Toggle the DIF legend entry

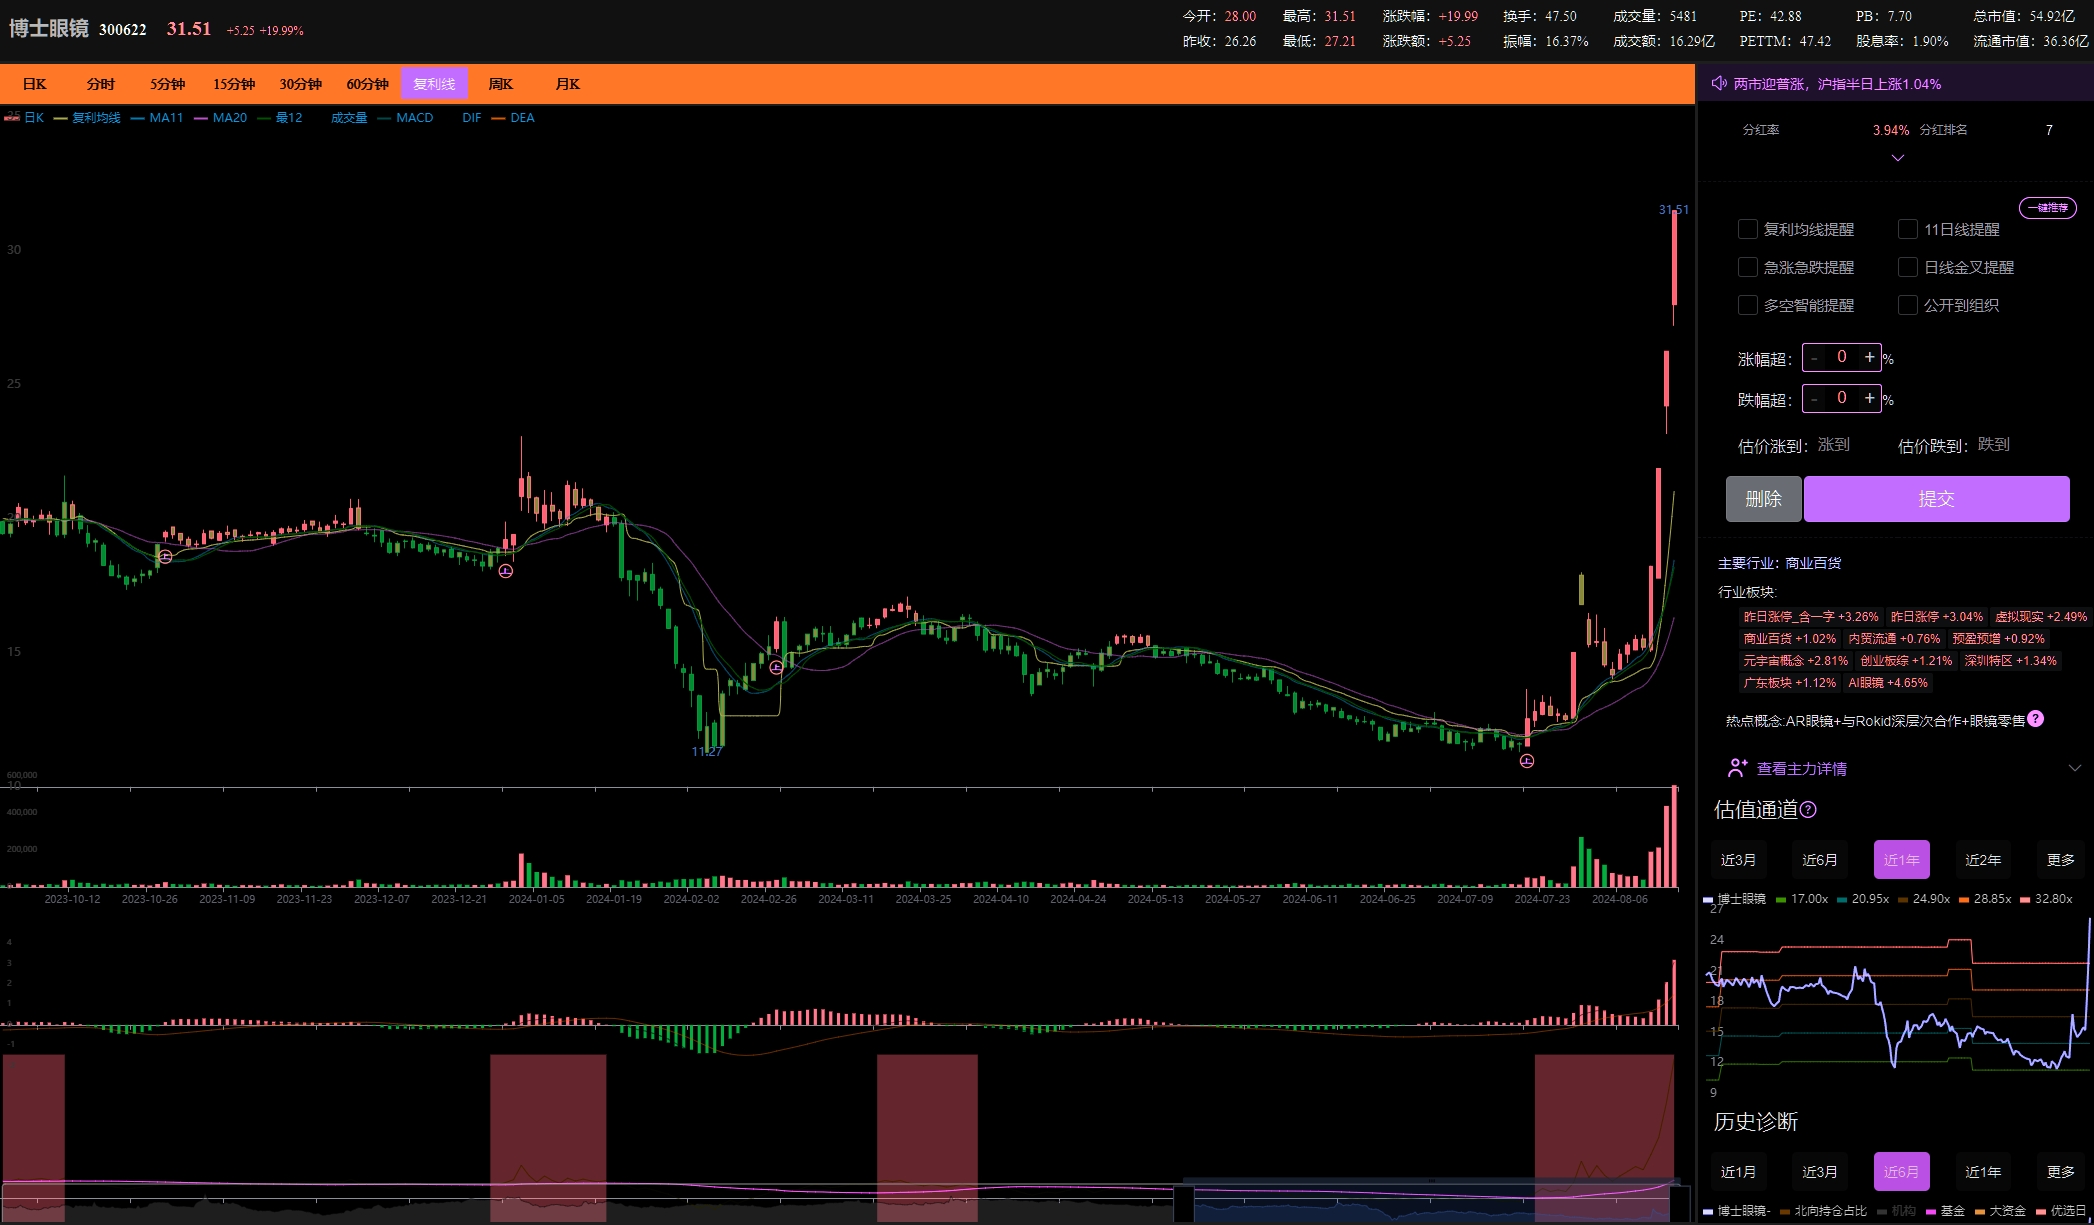pyautogui.click(x=471, y=118)
